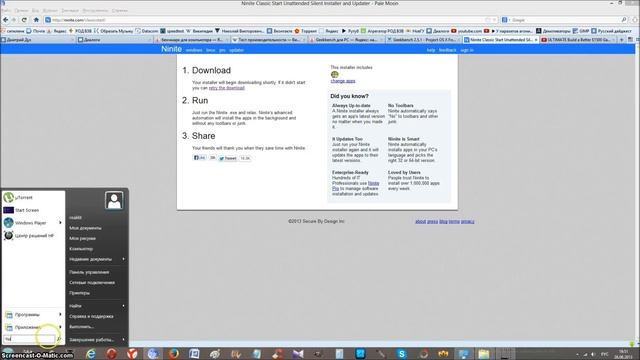Switch to the Geekbench для PC tab
Screen dimensions: 640x360
[x=345, y=40]
